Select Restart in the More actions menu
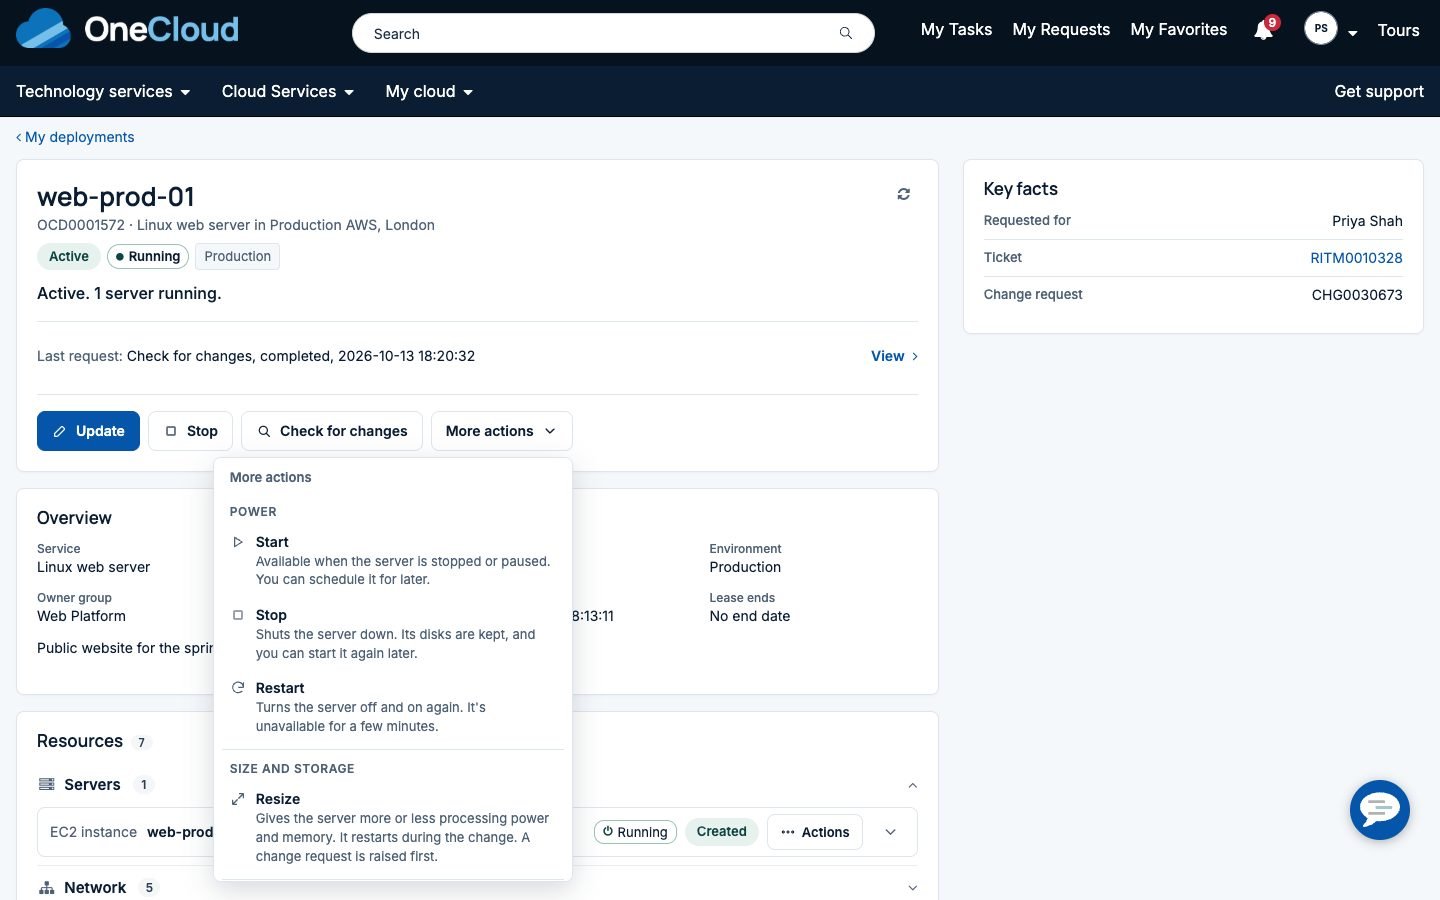Viewport: 1440px width, 900px height. pyautogui.click(x=393, y=707)
